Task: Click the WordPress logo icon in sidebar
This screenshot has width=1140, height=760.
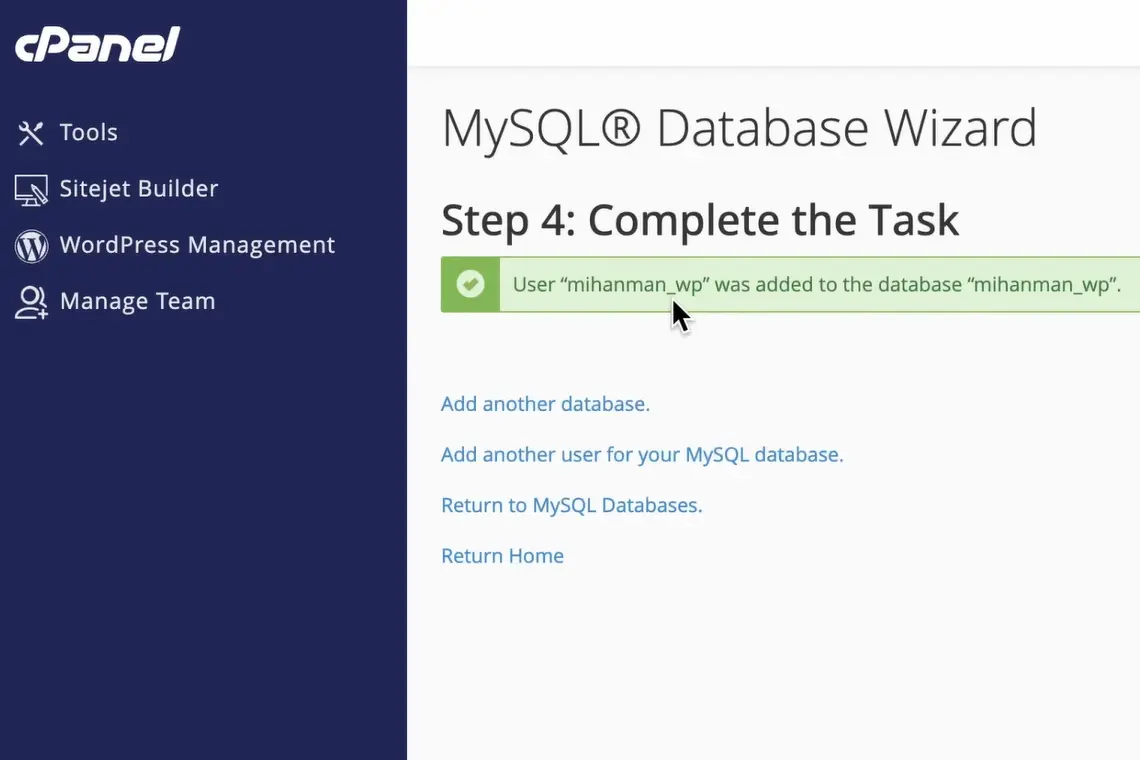Action: (31, 246)
